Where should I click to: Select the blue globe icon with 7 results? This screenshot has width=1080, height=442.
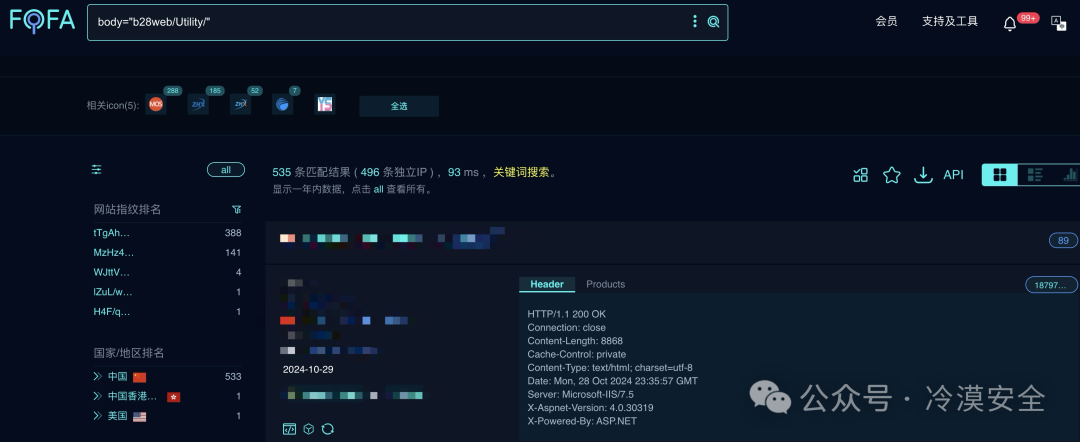282,105
